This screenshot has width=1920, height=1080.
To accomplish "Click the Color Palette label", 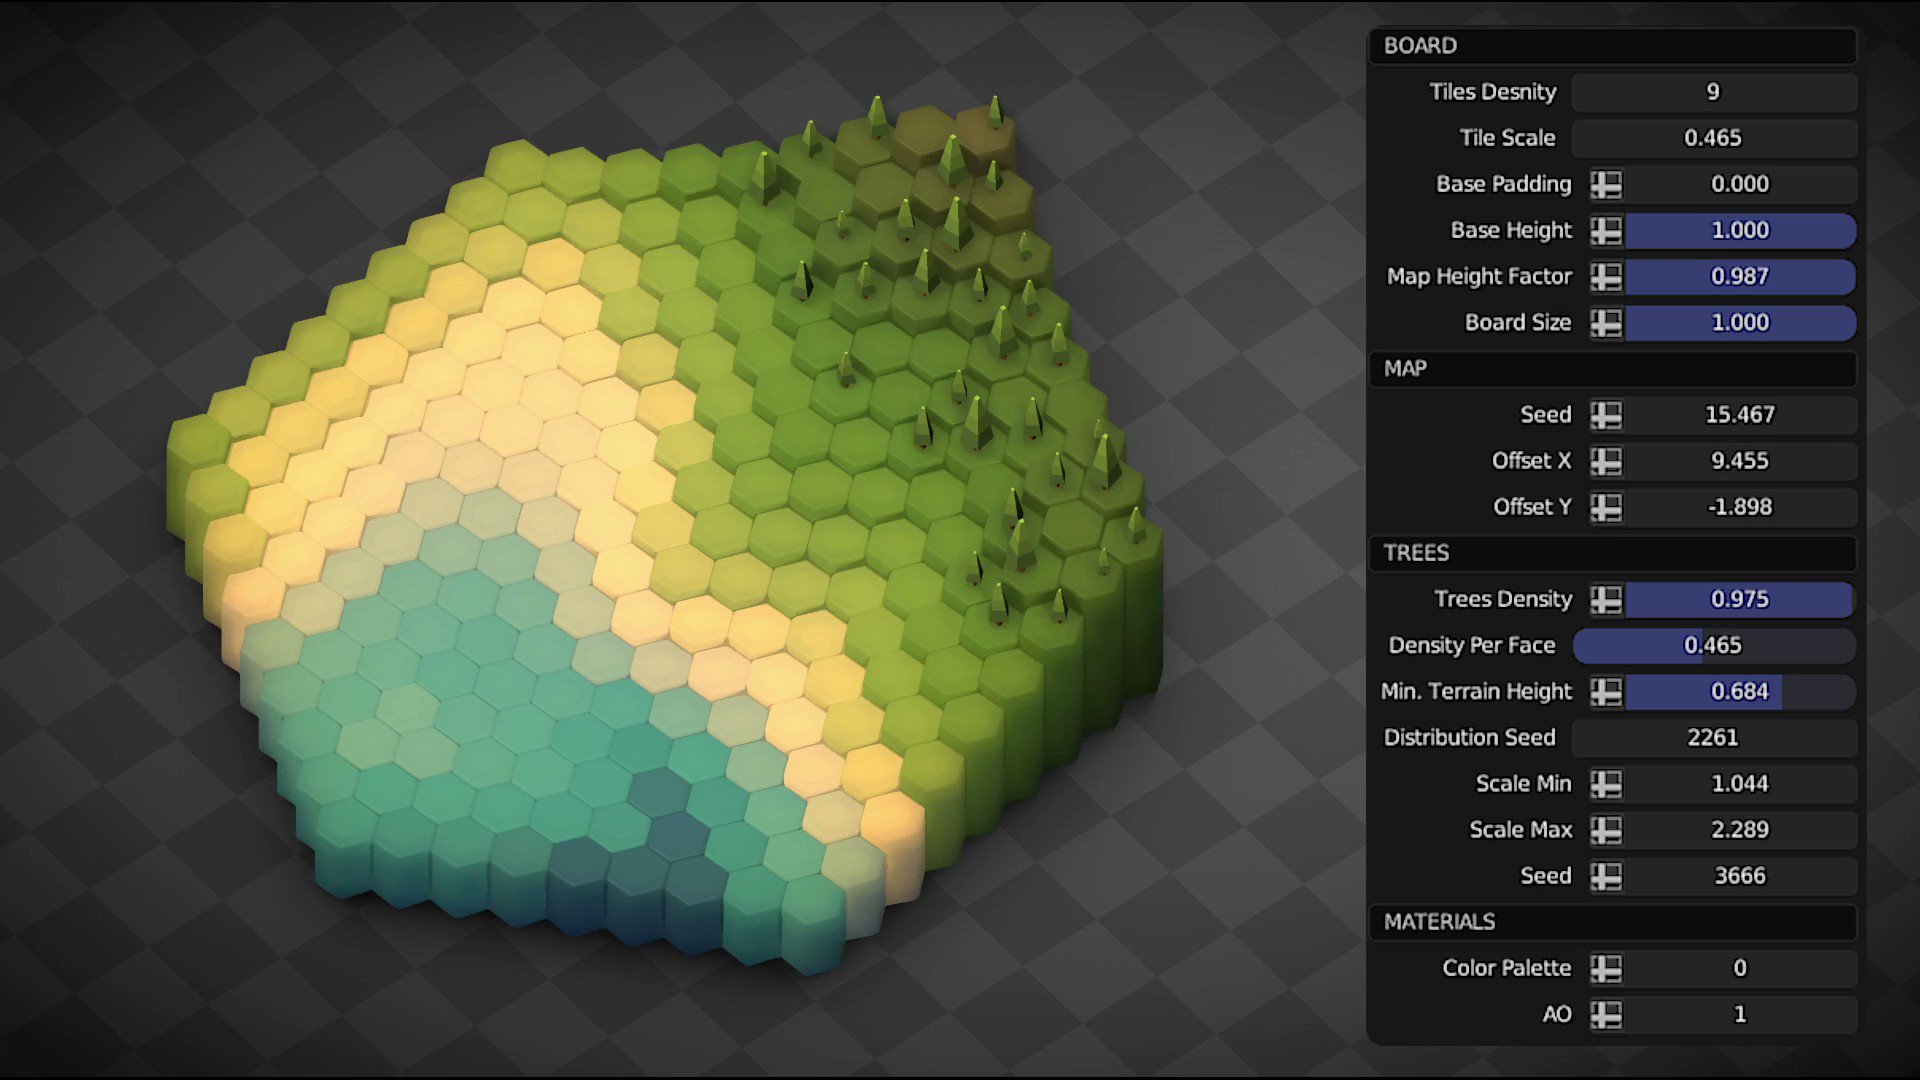I will pos(1507,968).
